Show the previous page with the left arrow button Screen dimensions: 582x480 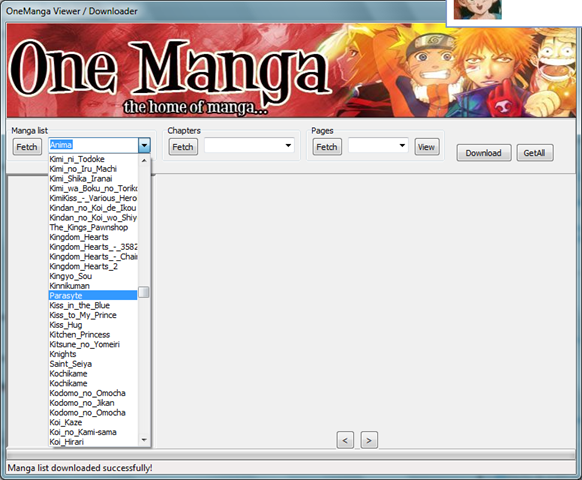[345, 440]
